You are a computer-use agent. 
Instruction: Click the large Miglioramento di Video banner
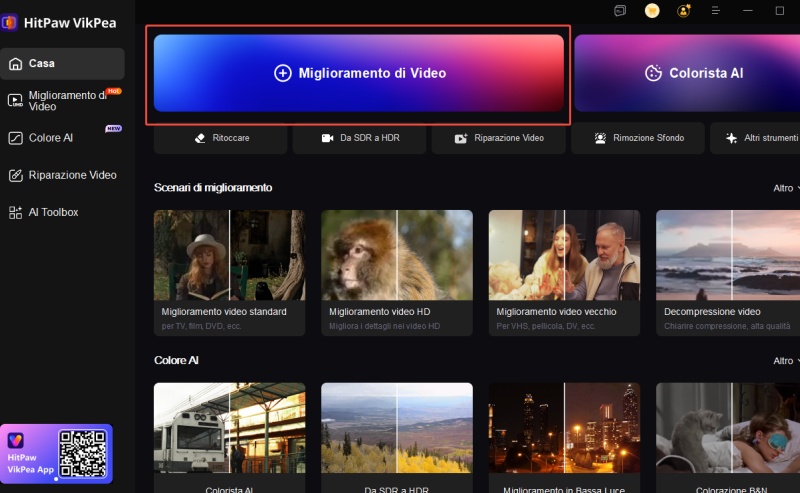point(359,73)
